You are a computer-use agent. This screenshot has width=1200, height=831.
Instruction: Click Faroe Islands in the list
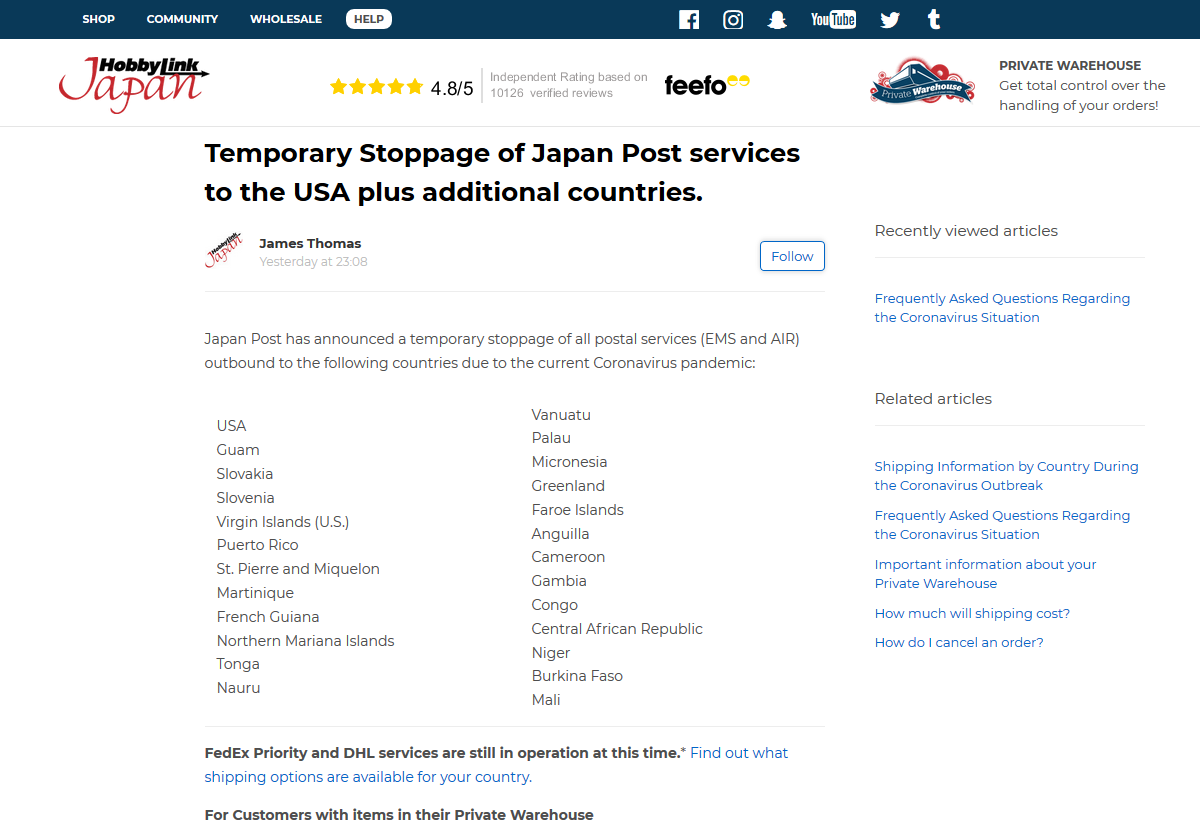(x=577, y=510)
